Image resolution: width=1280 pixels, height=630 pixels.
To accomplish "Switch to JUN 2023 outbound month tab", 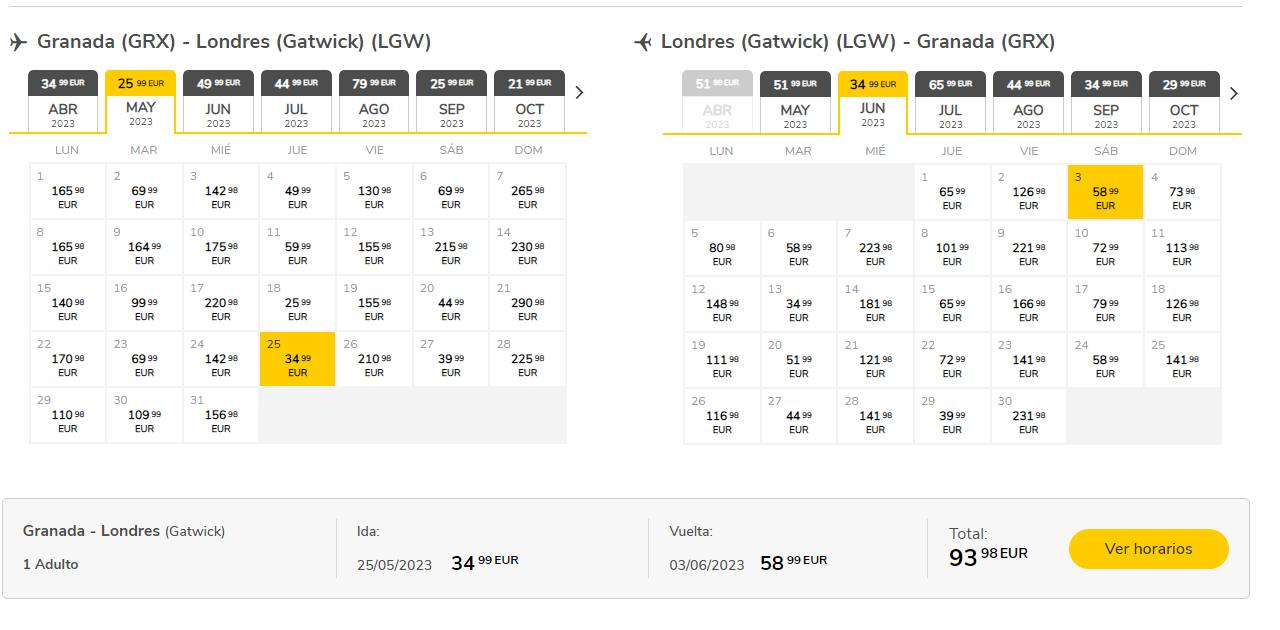I will click(218, 102).
